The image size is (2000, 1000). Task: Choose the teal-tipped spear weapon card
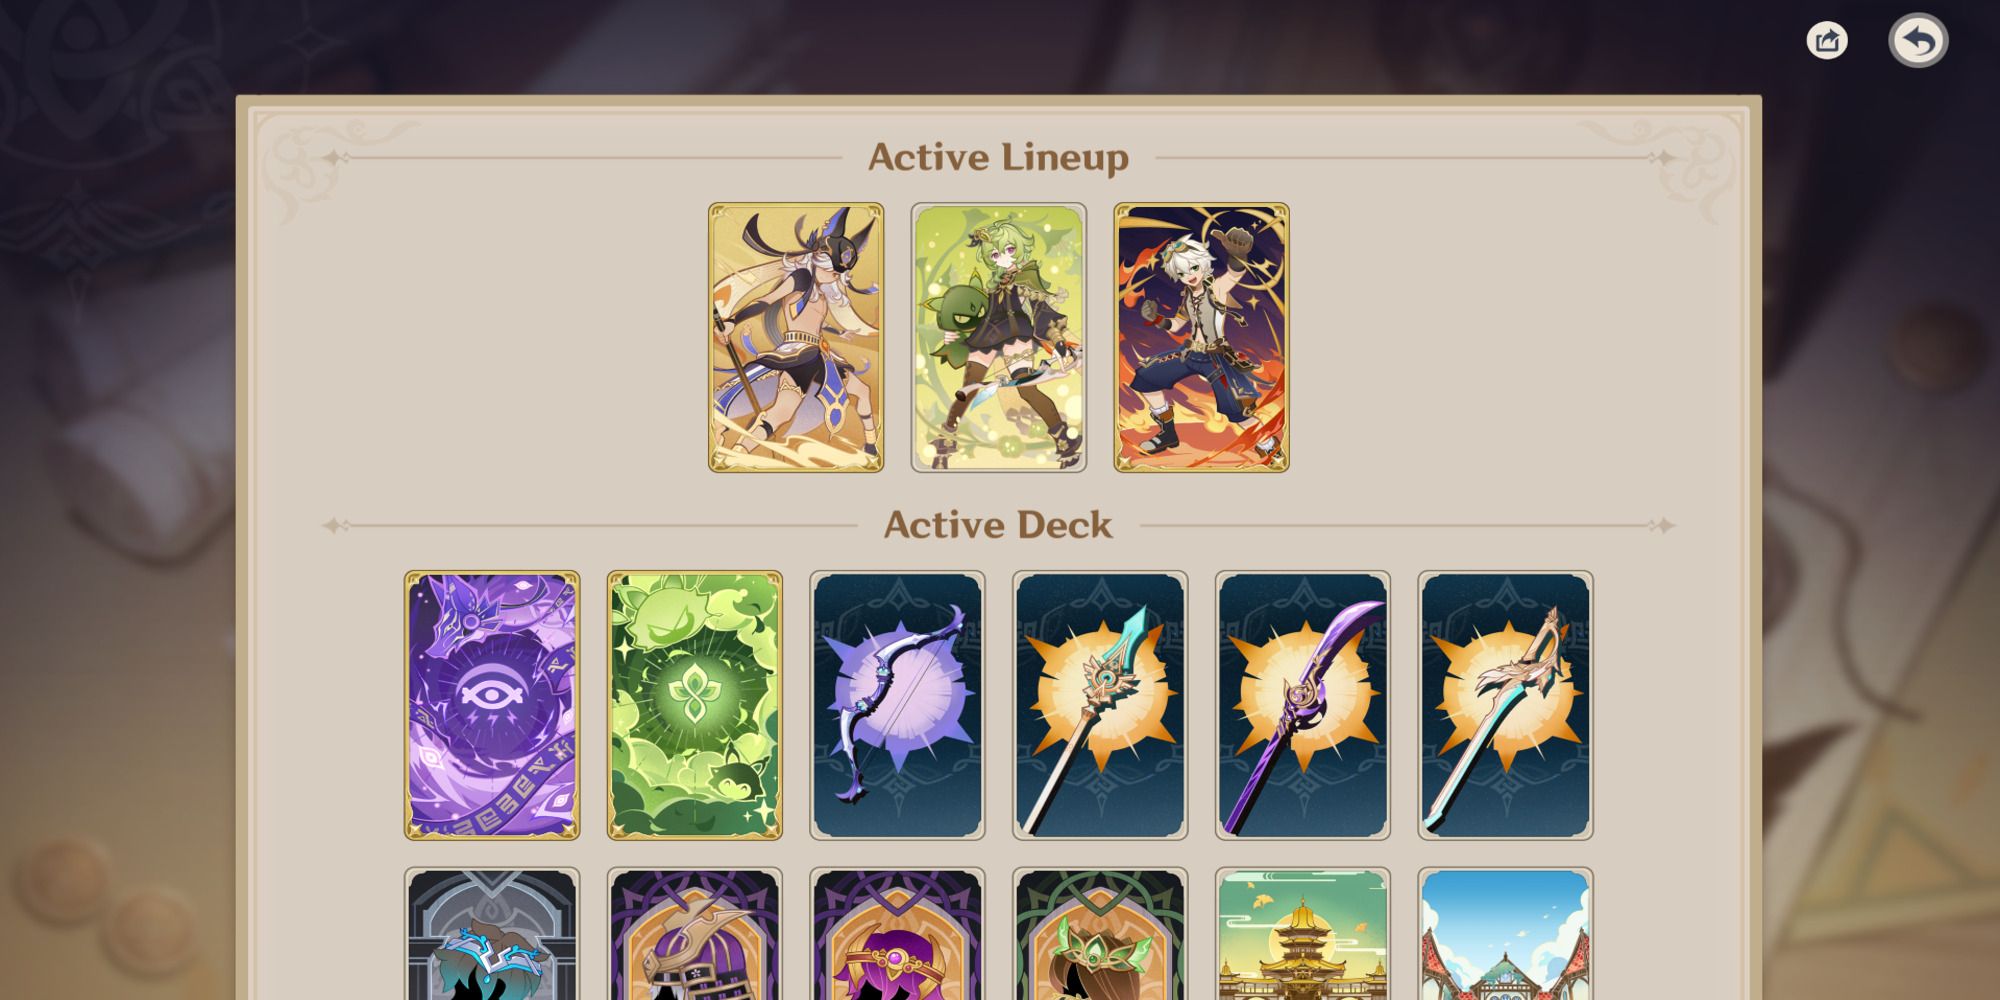tap(1100, 706)
